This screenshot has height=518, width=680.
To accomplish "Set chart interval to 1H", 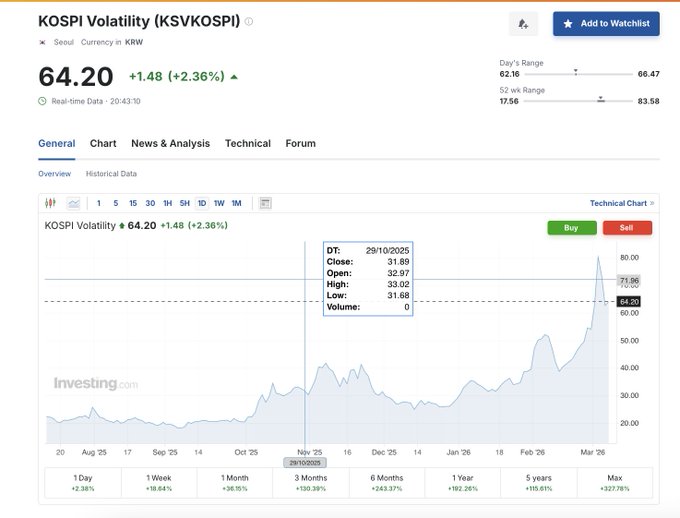I will [x=167, y=203].
